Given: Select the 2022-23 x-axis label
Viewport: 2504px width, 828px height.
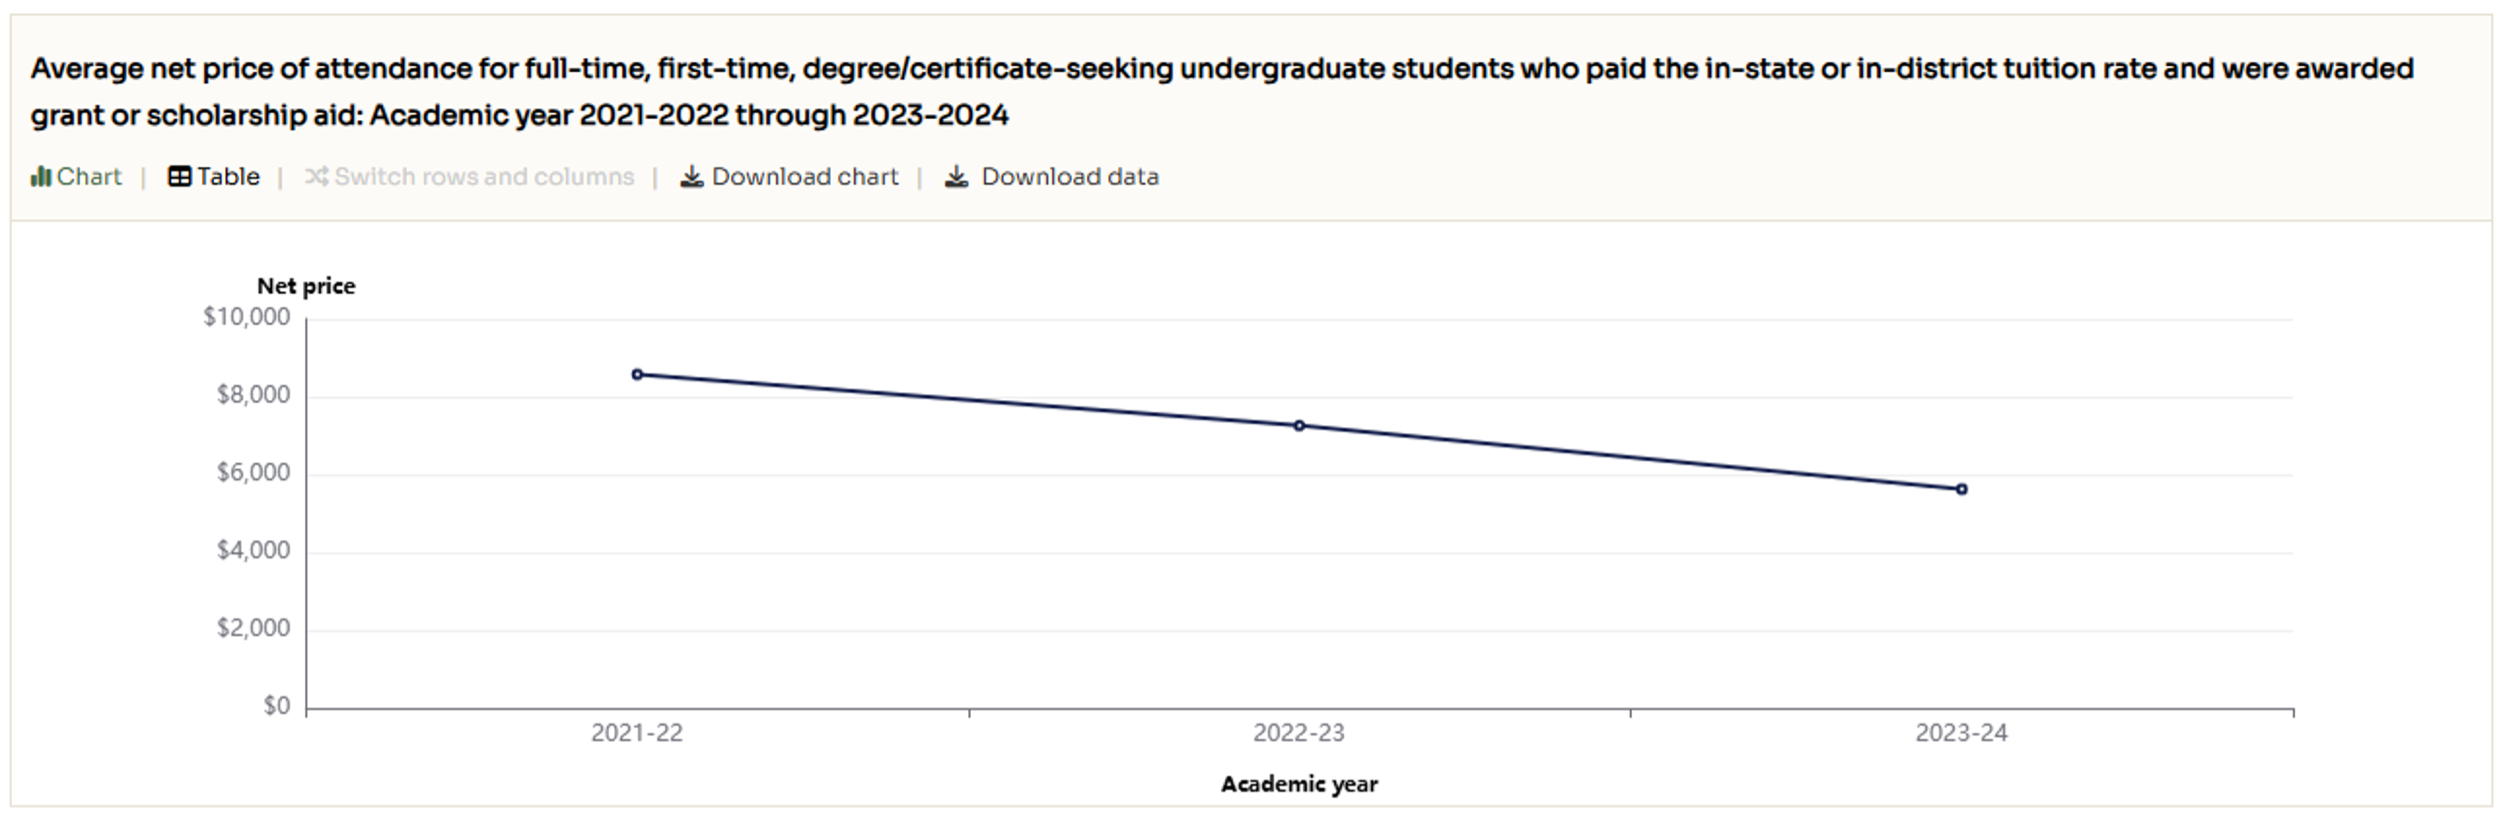Looking at the screenshot, I should click(x=1299, y=733).
